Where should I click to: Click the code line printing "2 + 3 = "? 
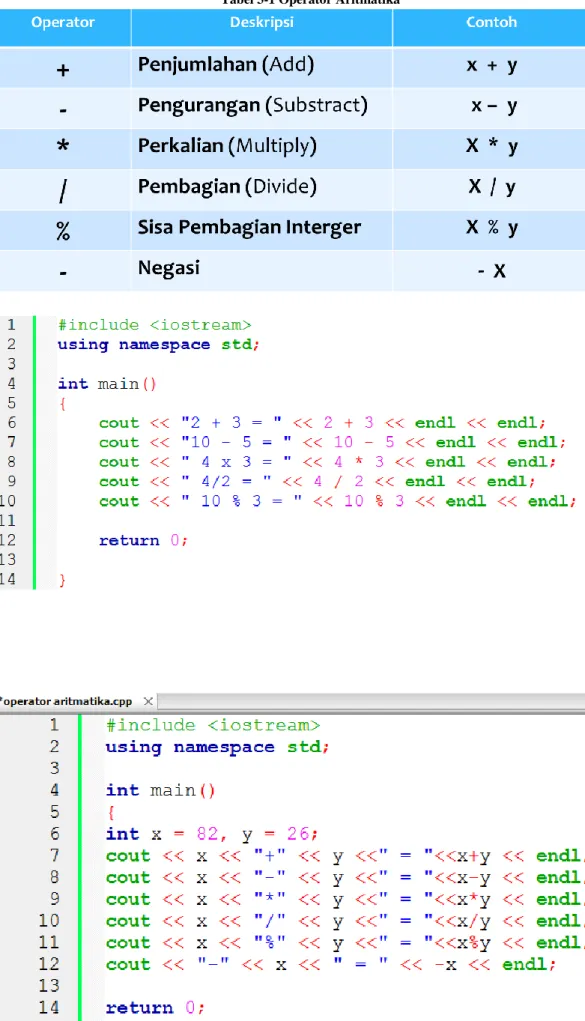click(x=322, y=423)
